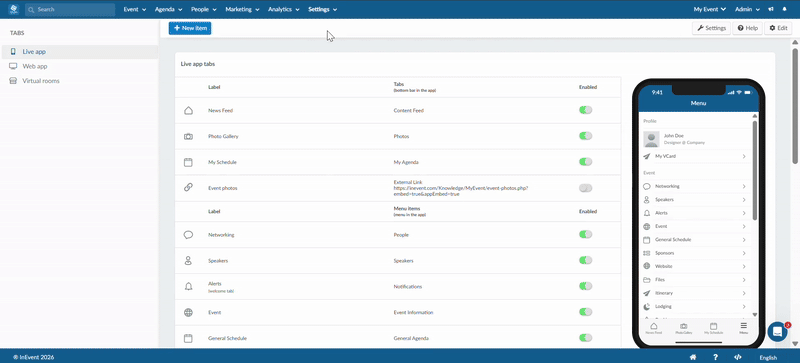Viewport: 800px width, 363px height.
Task: Click the Edit gear button
Action: click(x=779, y=28)
